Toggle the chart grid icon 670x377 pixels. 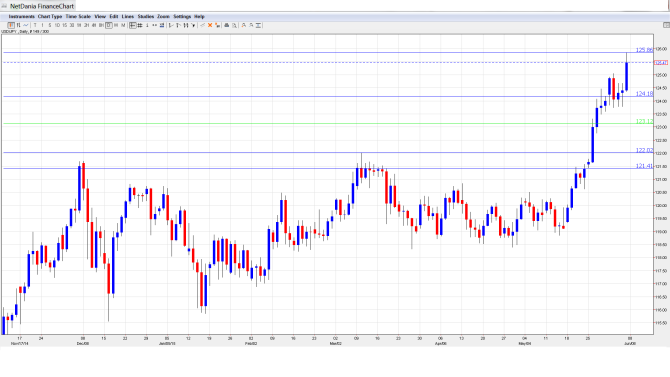(x=140, y=26)
